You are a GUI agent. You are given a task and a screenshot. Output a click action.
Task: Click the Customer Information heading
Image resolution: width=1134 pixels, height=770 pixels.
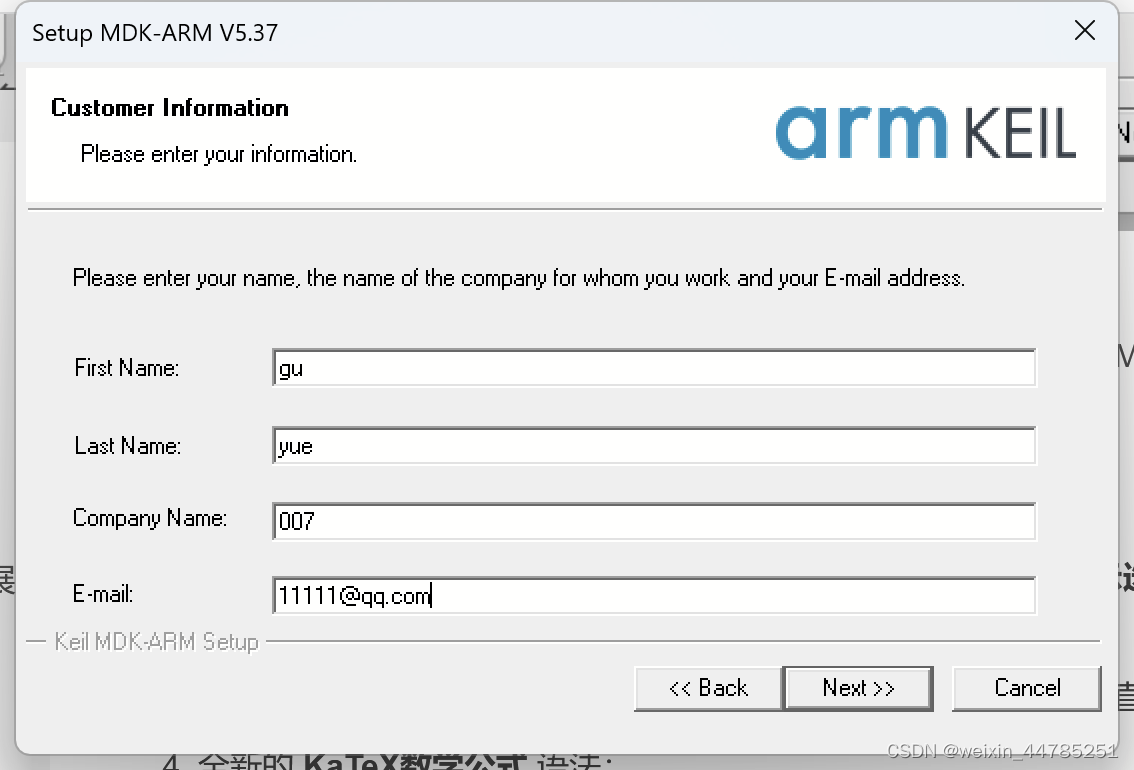pyautogui.click(x=170, y=108)
